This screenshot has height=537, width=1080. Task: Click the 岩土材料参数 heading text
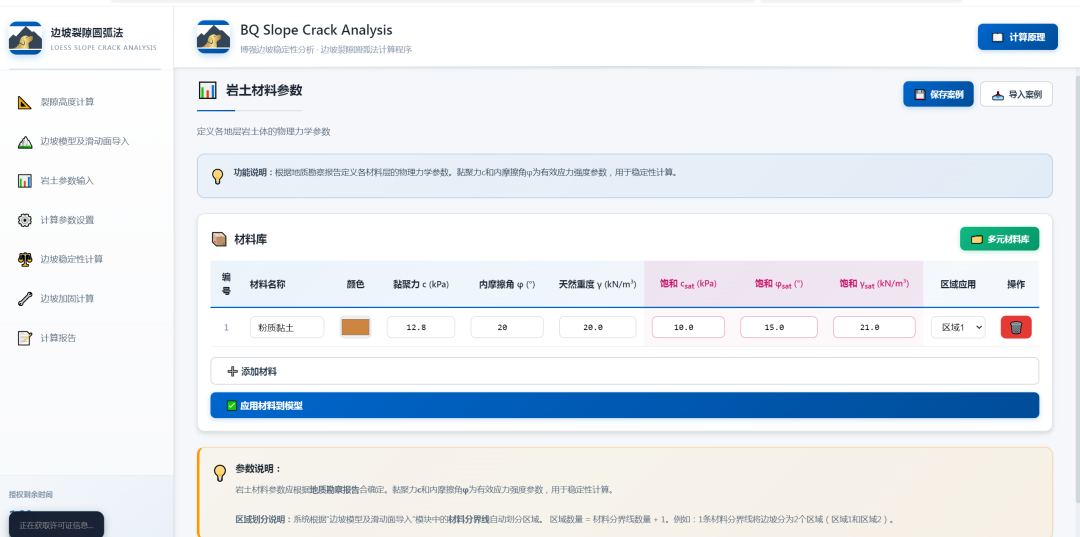[x=264, y=90]
